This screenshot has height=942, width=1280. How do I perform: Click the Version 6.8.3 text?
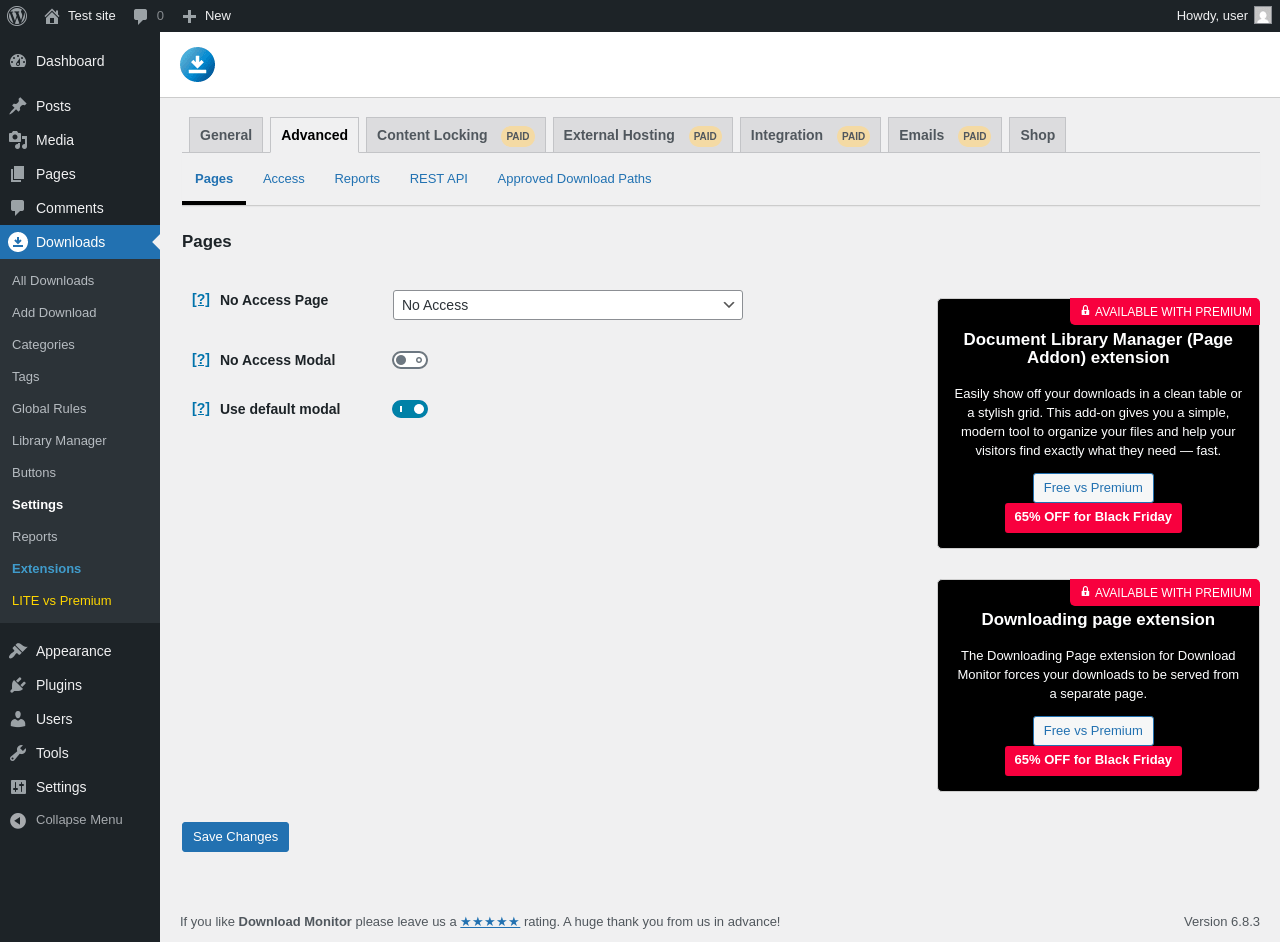[1222, 922]
